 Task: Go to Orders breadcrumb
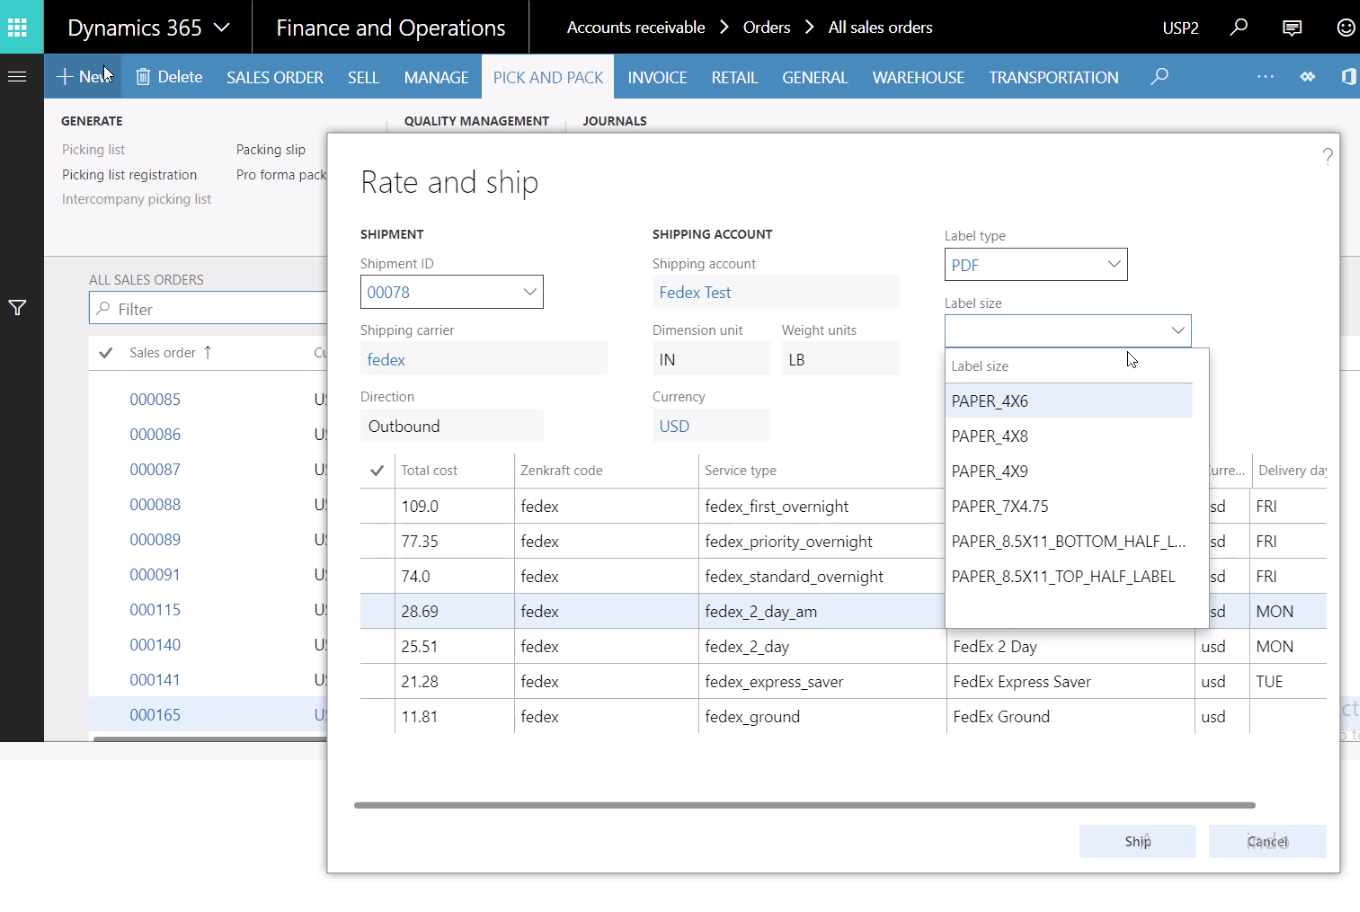coord(767,27)
